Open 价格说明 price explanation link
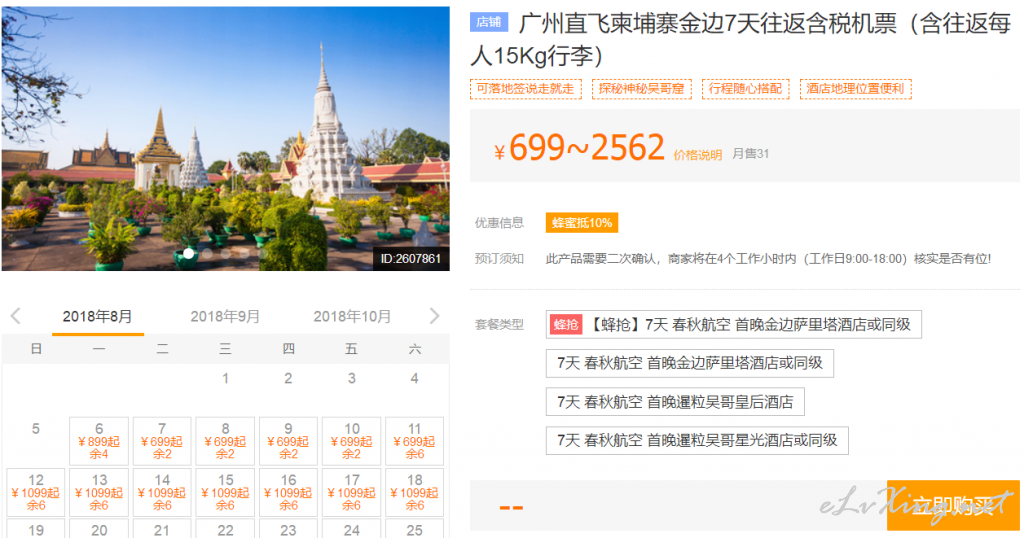Image resolution: width=1024 pixels, height=538 pixels. point(697,155)
